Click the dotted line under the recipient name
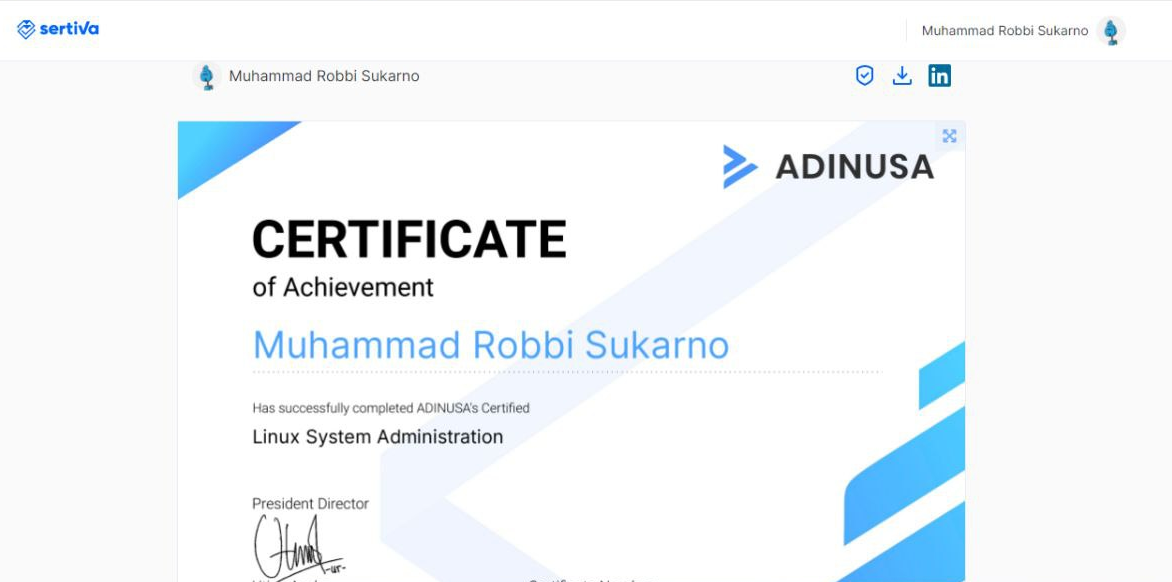The width and height of the screenshot is (1172, 582). pos(567,373)
